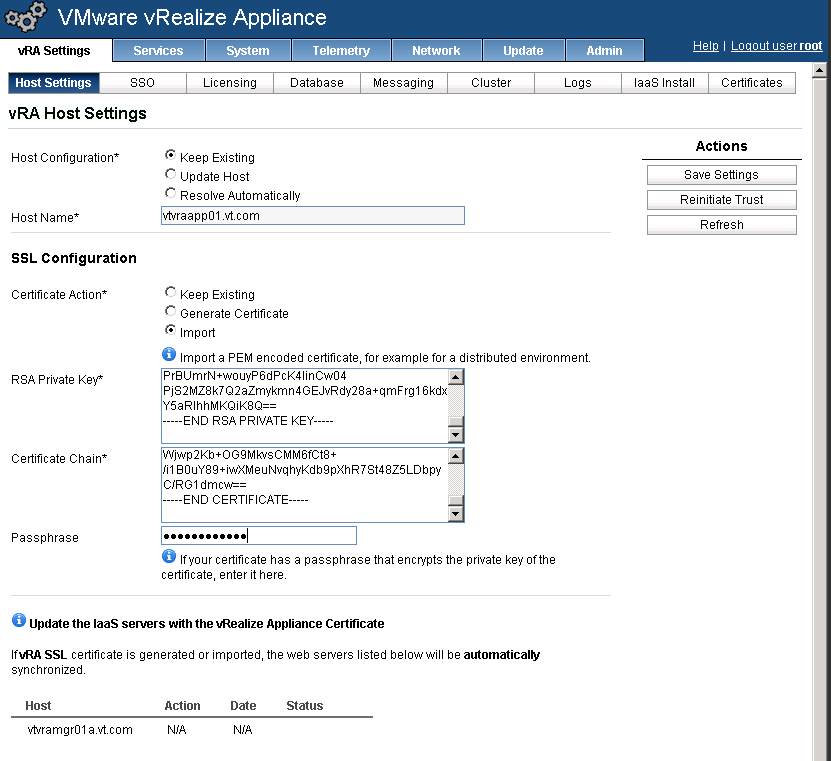831x761 pixels.
Task: Click the Refresh button
Action: [x=721, y=225]
